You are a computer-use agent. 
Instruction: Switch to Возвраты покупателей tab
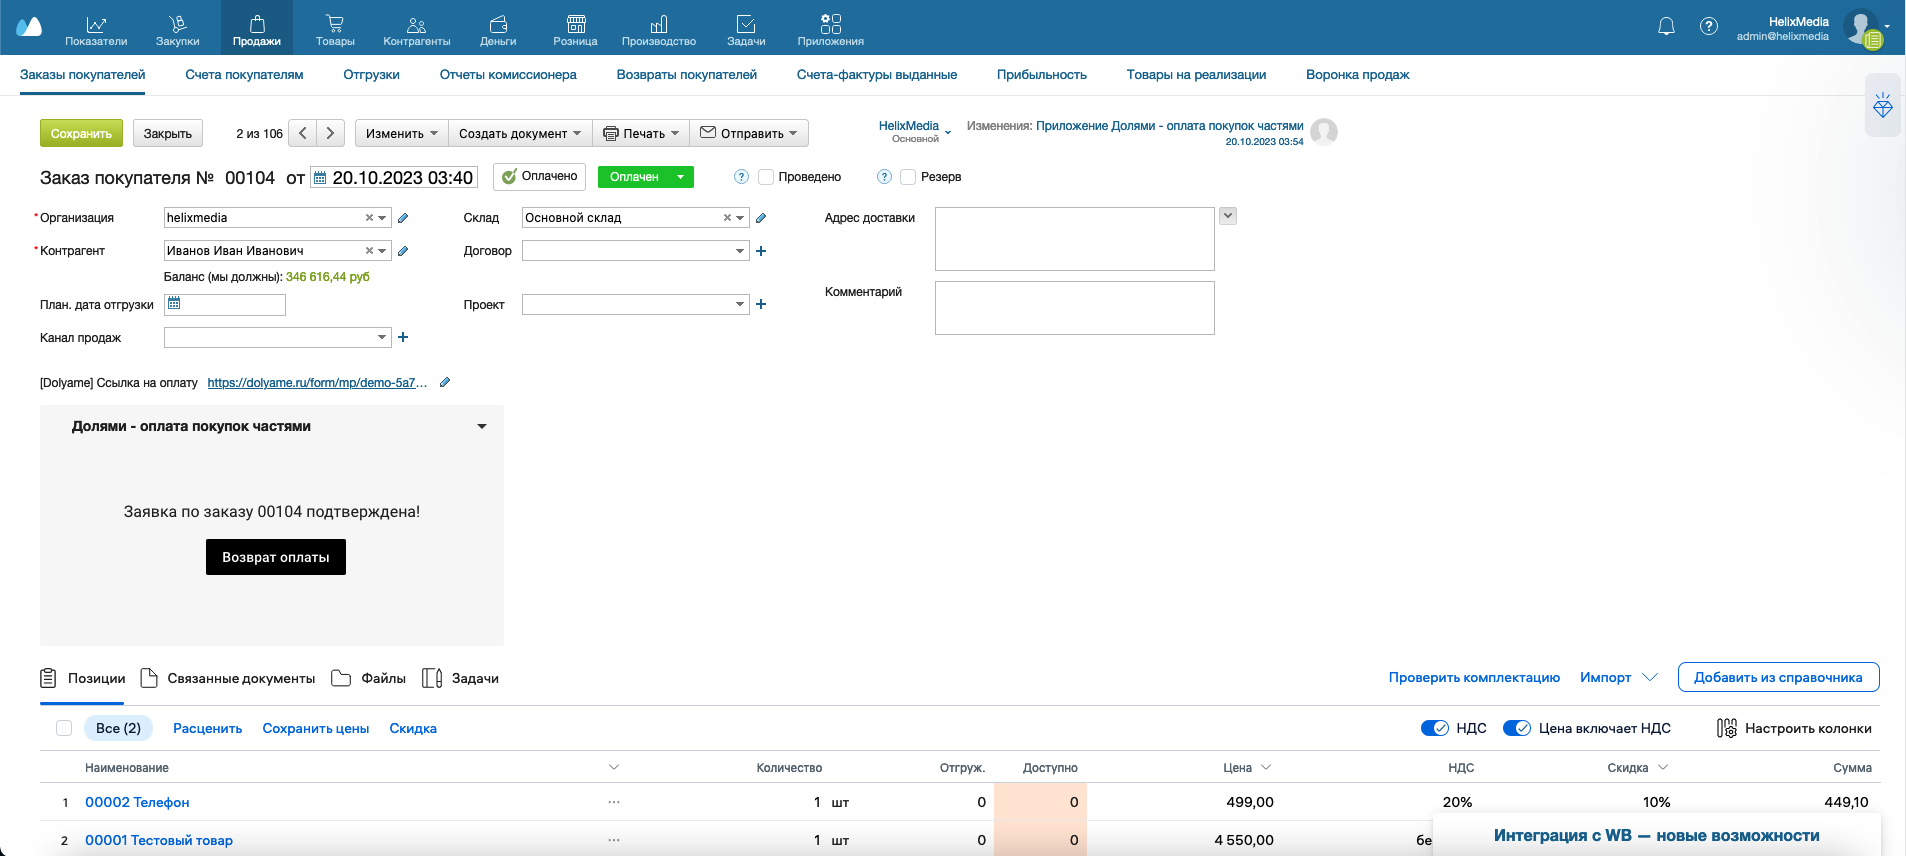tap(687, 75)
